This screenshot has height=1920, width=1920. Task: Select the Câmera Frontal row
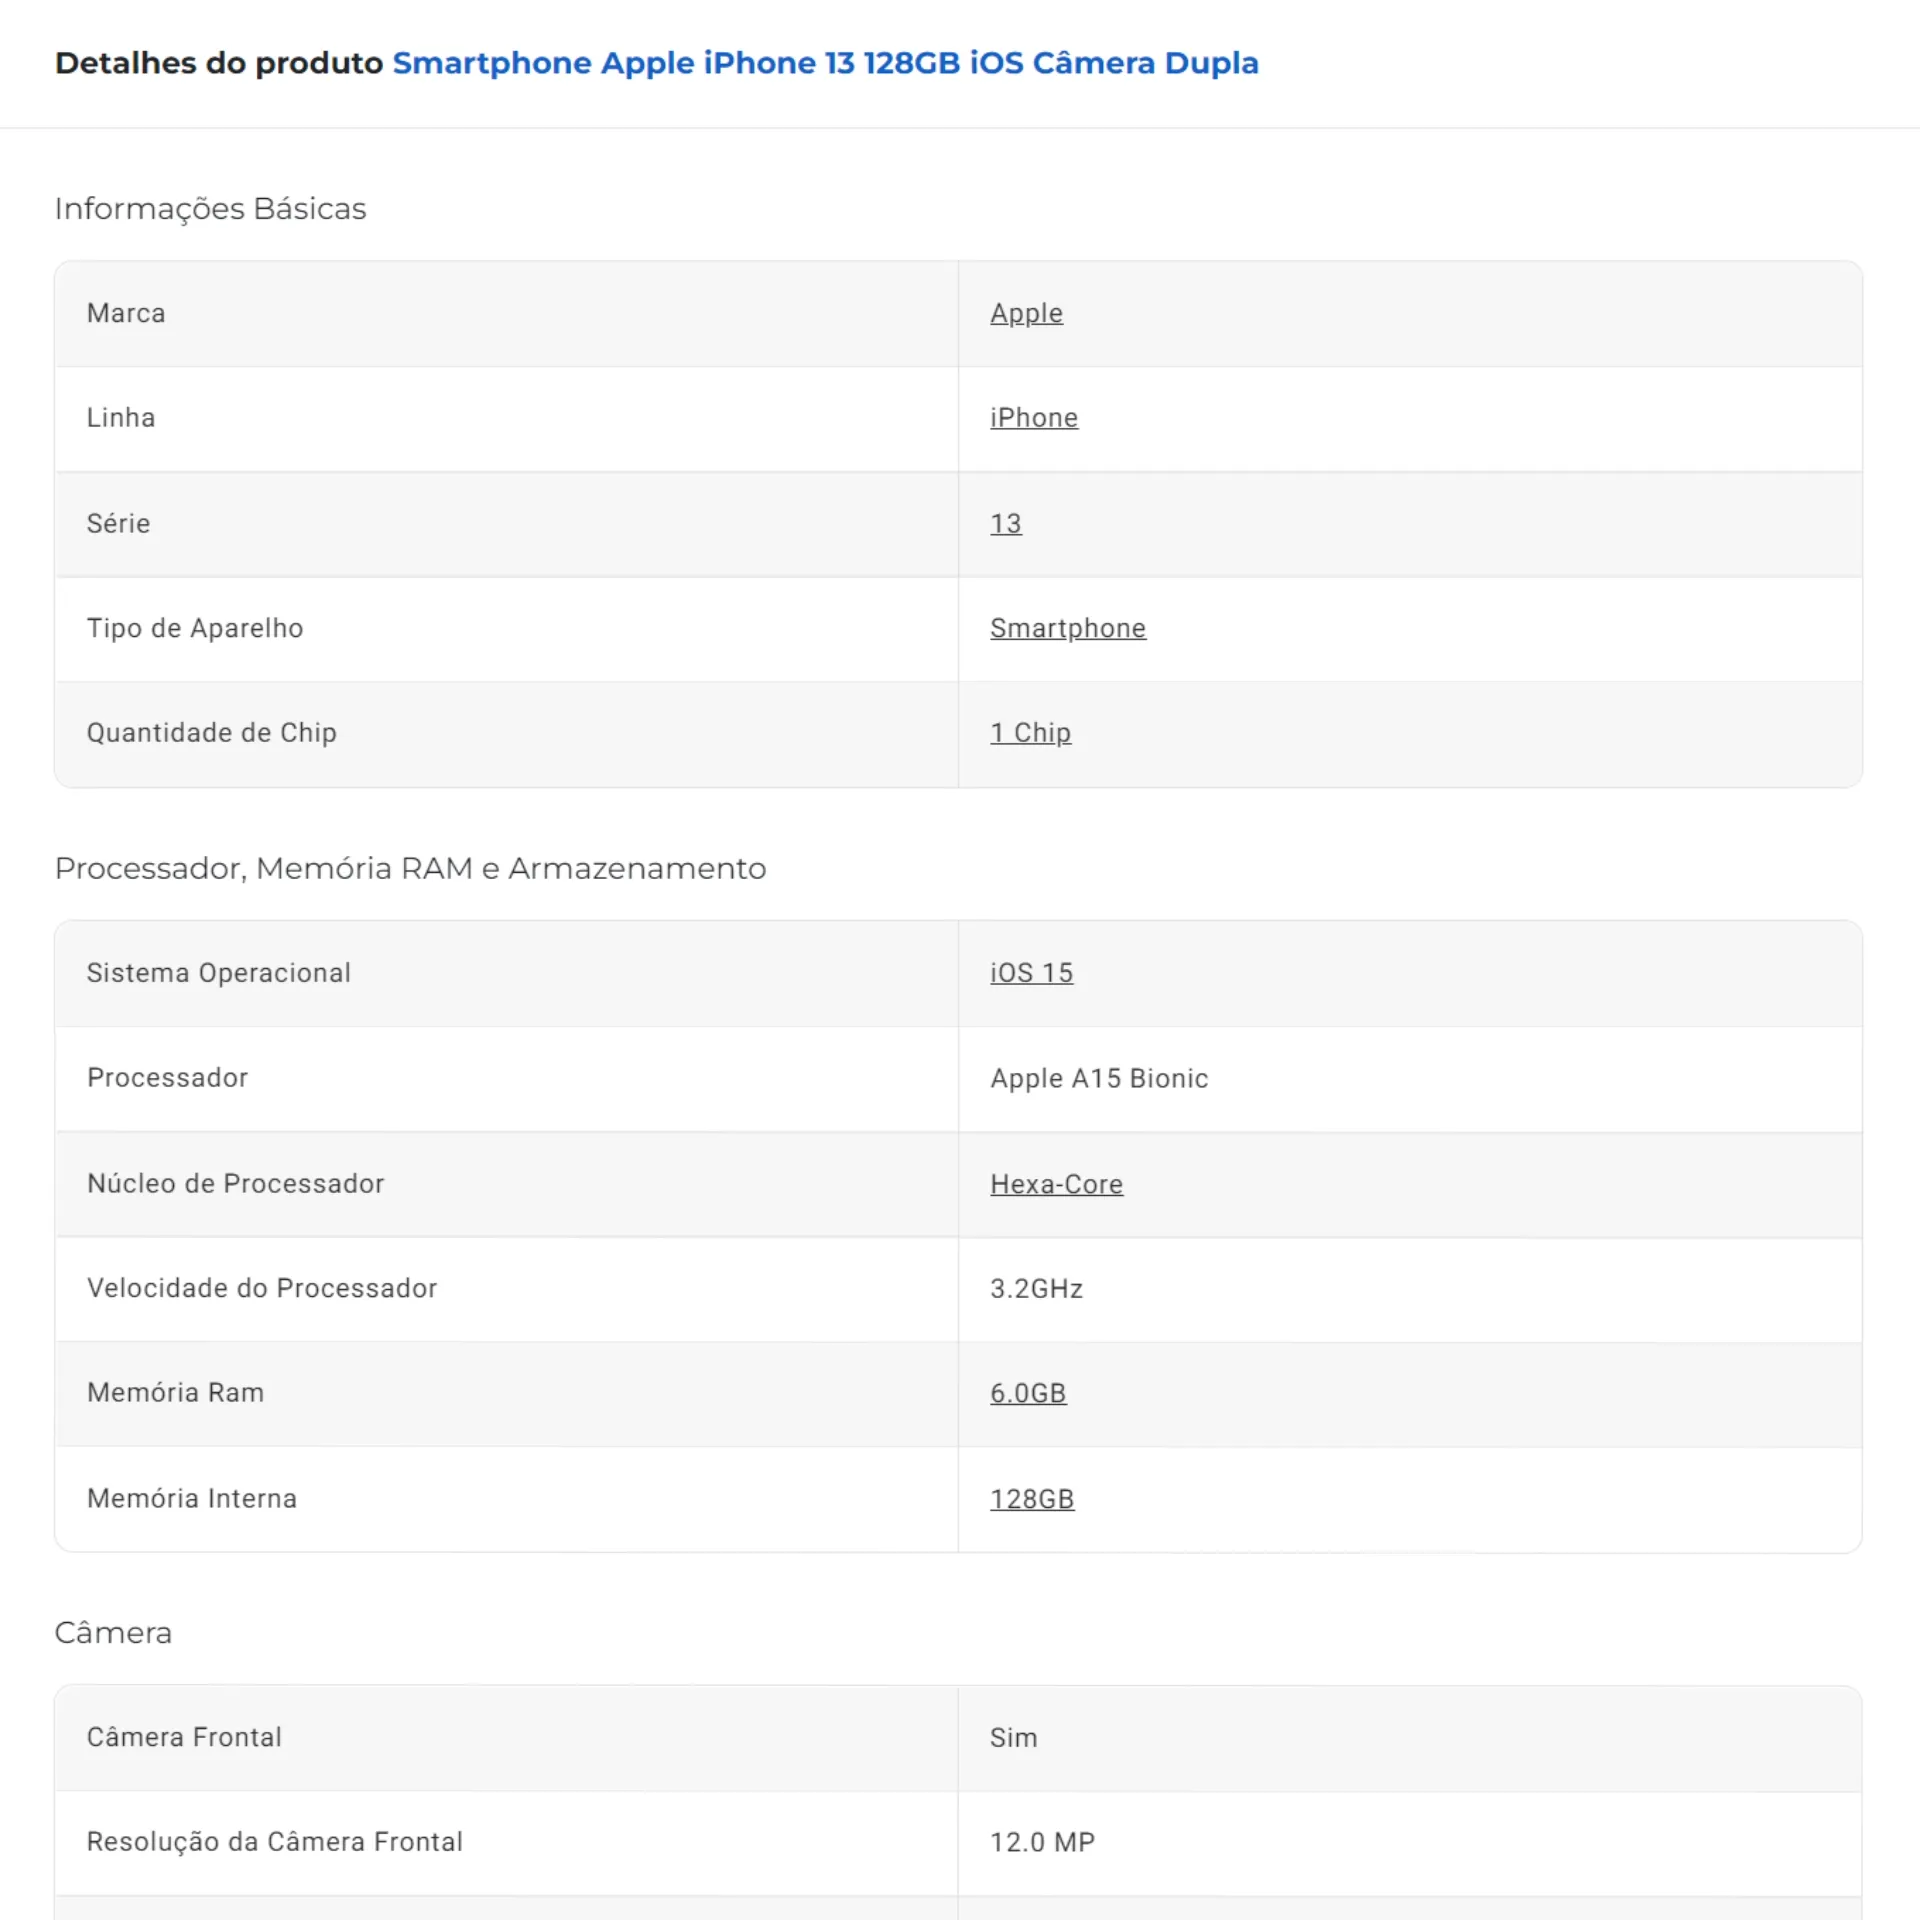pos(184,1737)
